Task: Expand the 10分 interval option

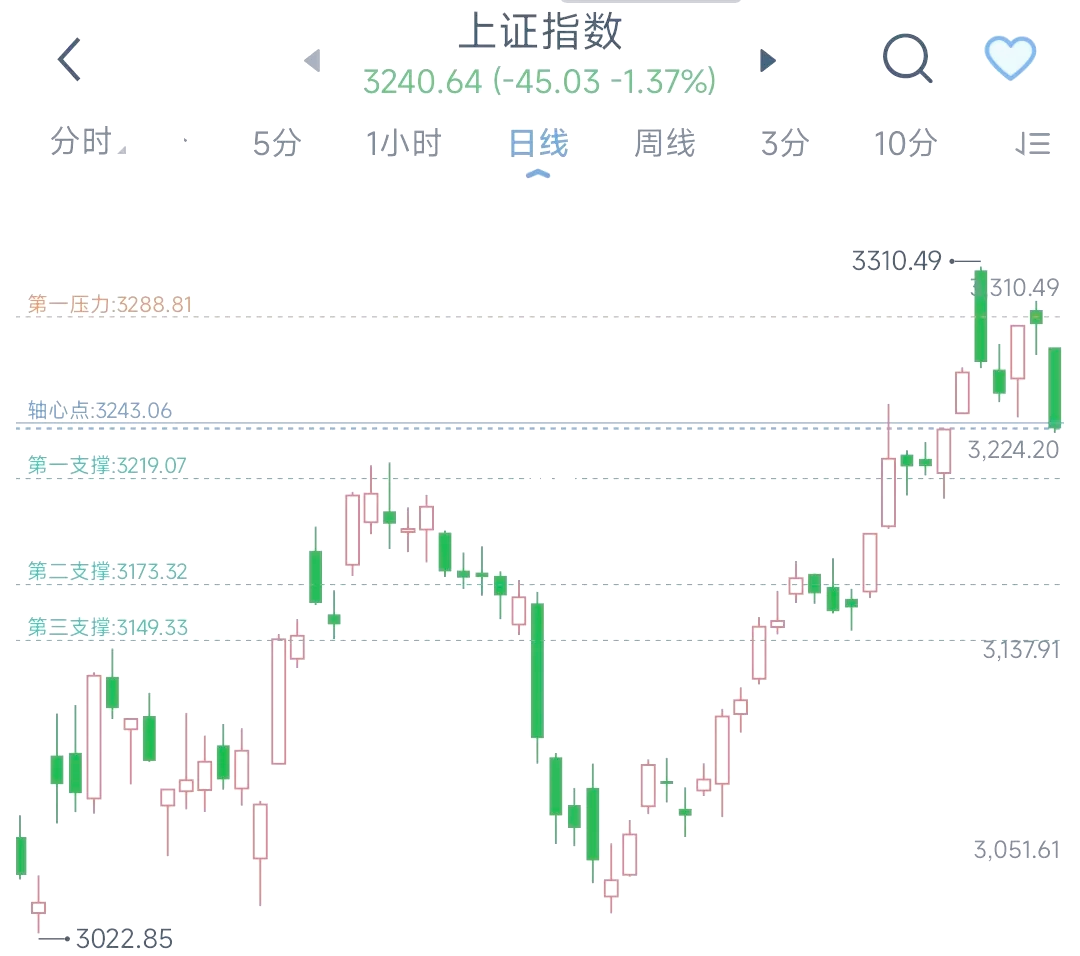Action: 903,143
